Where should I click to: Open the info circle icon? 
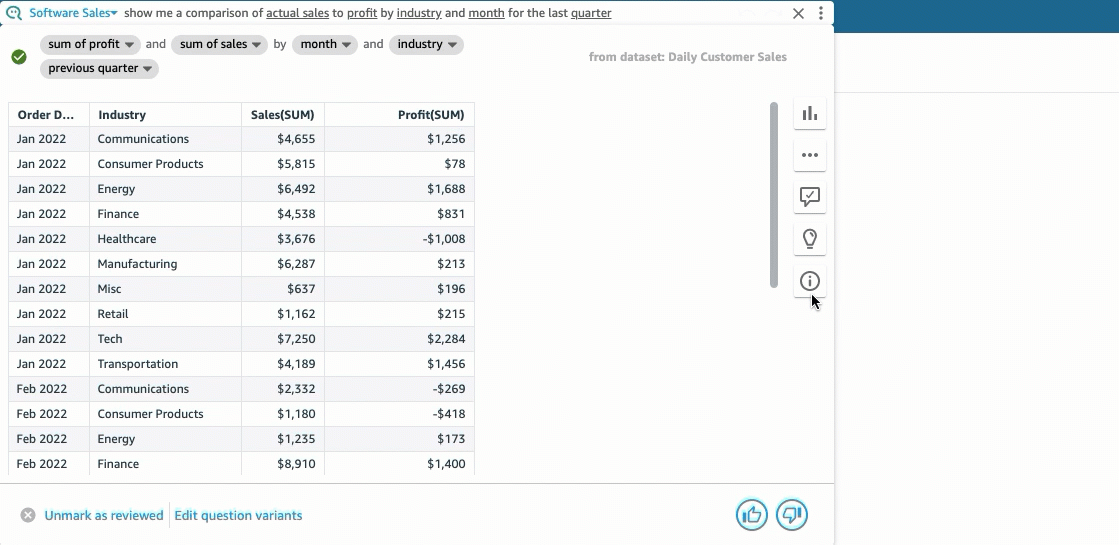click(x=809, y=281)
